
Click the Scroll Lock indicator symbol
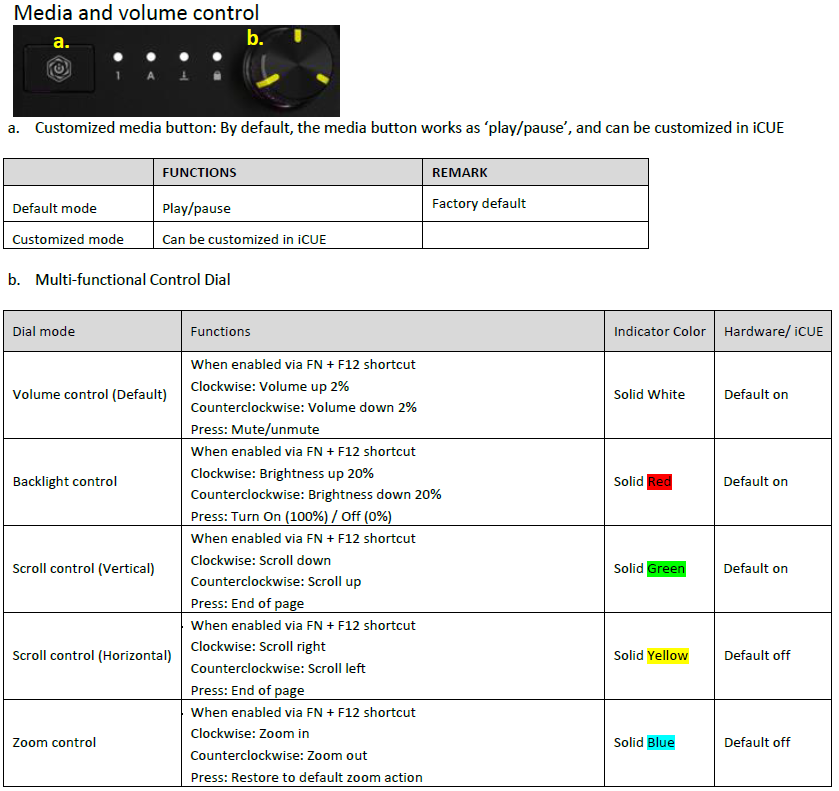(x=184, y=66)
